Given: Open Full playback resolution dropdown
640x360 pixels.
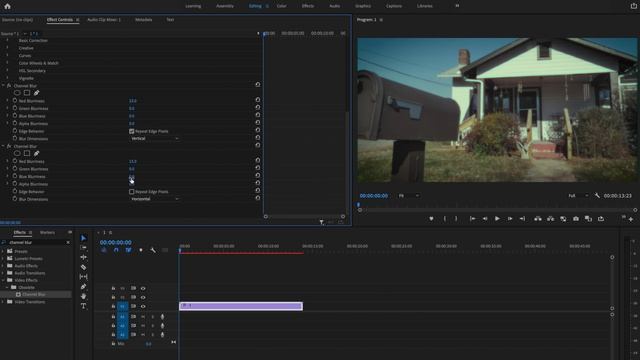Looking at the screenshot, I should coord(578,196).
